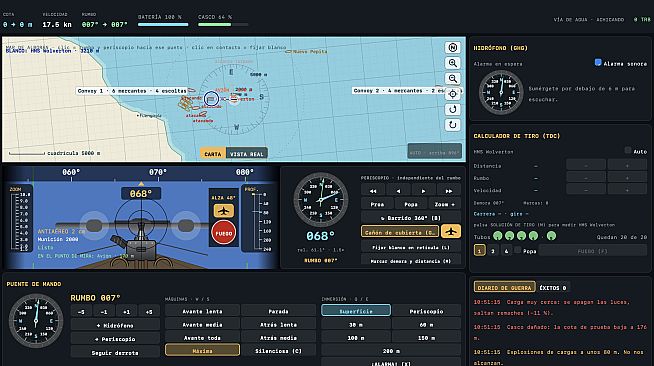This screenshot has height=366, width=654.
Task: Turn heading by plus 1 degree
Action: [126, 311]
